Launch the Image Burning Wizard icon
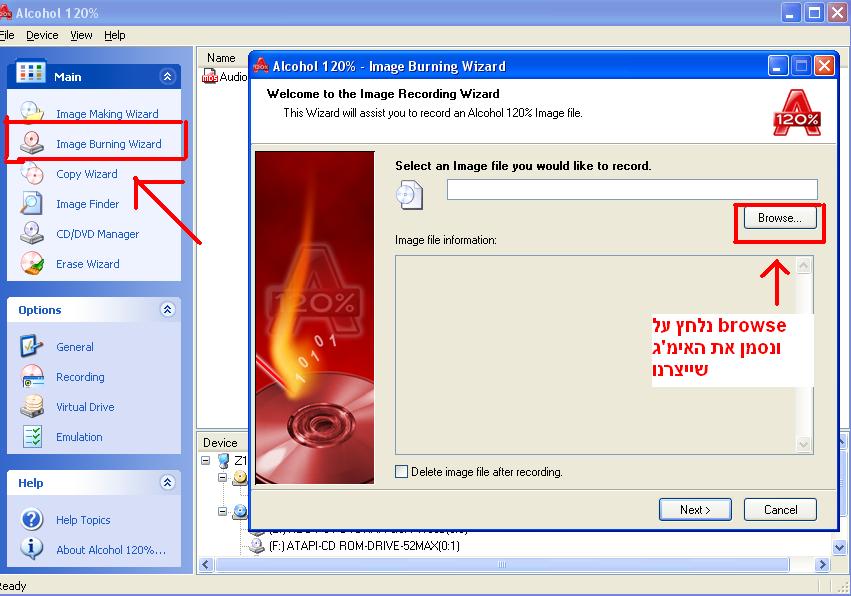 [x=32, y=143]
